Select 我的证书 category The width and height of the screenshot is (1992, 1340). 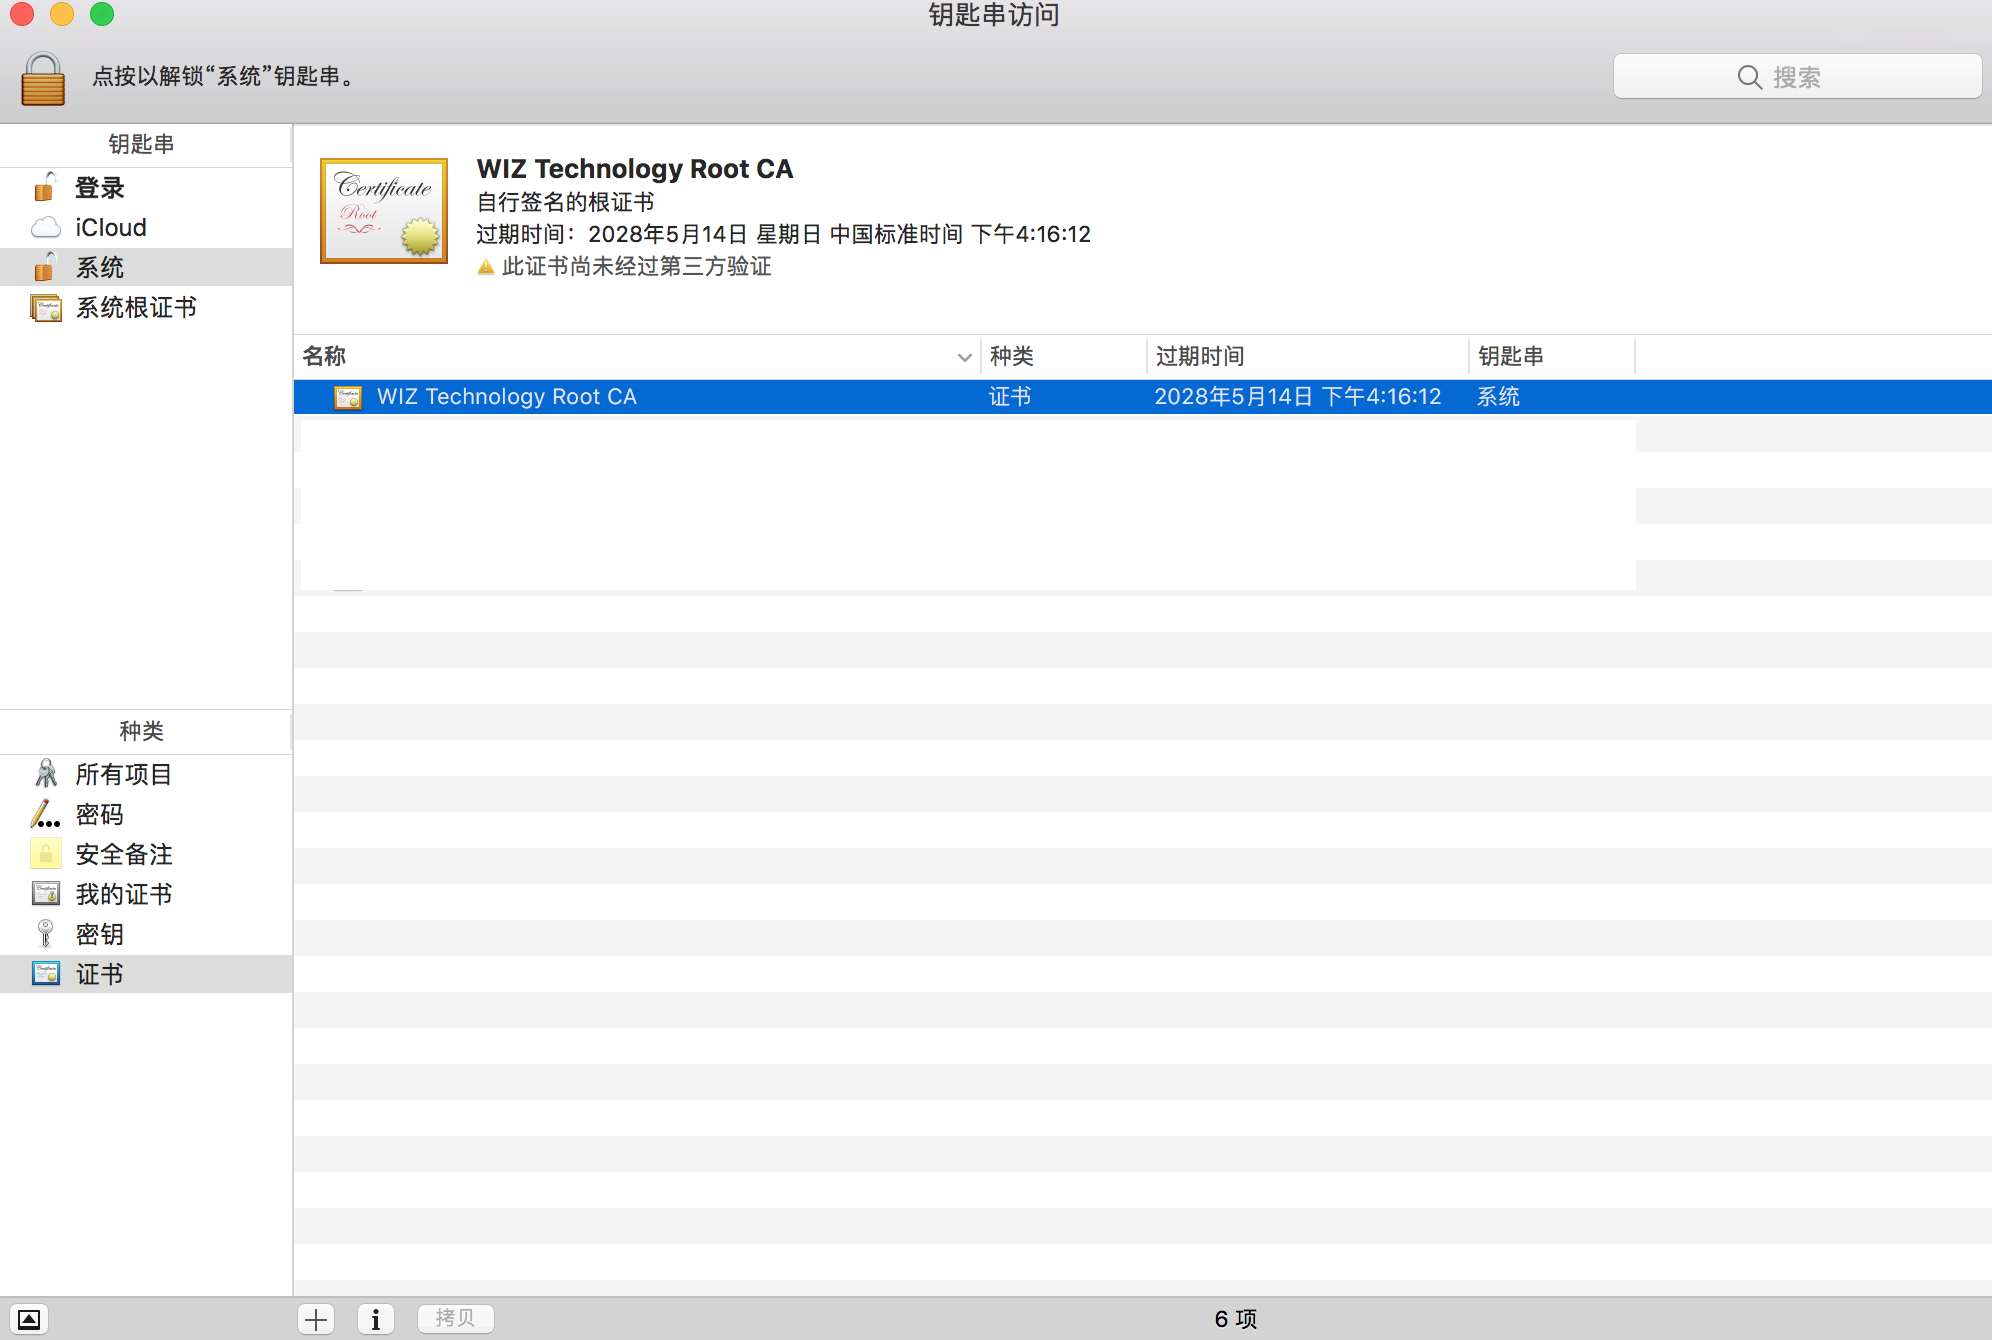(123, 895)
